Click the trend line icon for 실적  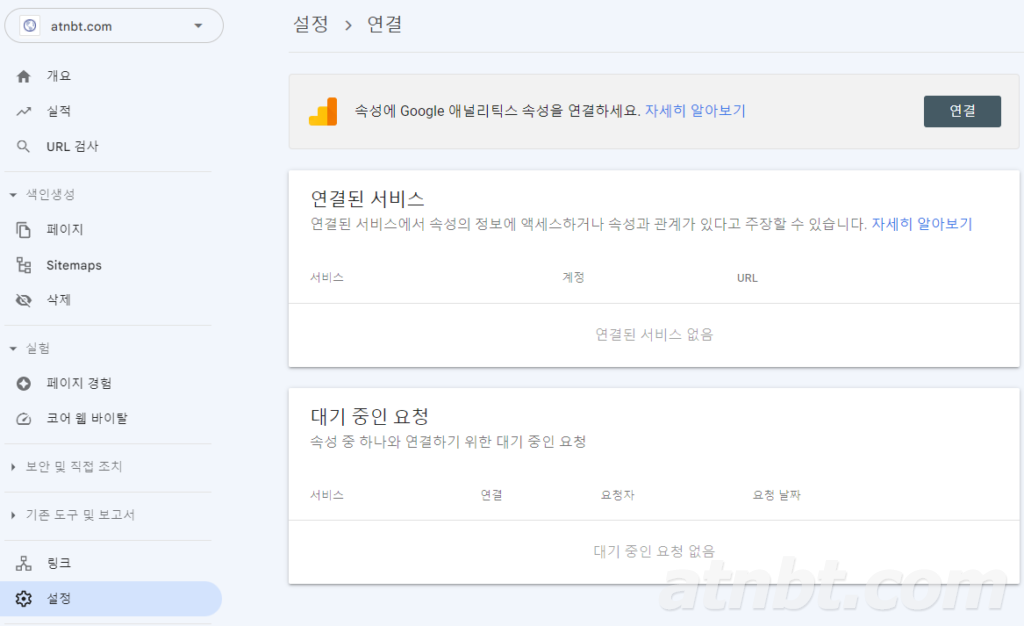click(x=24, y=112)
